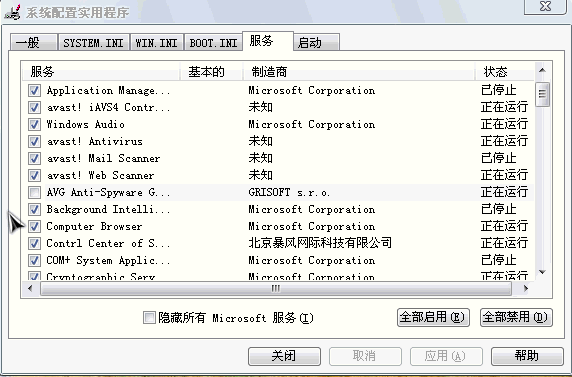Click the 全部禁用 button
Screen dimensions: 572x377
(516, 317)
